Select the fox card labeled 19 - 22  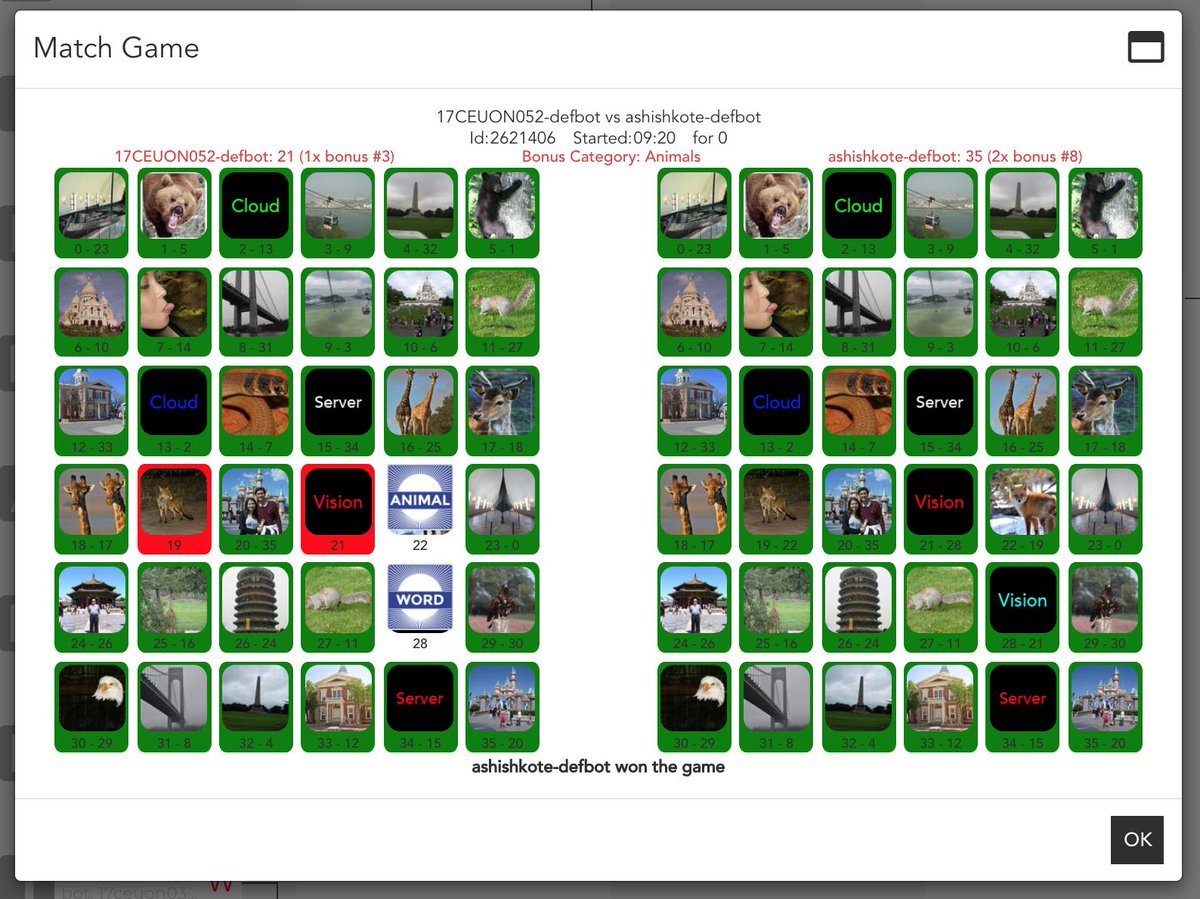777,508
